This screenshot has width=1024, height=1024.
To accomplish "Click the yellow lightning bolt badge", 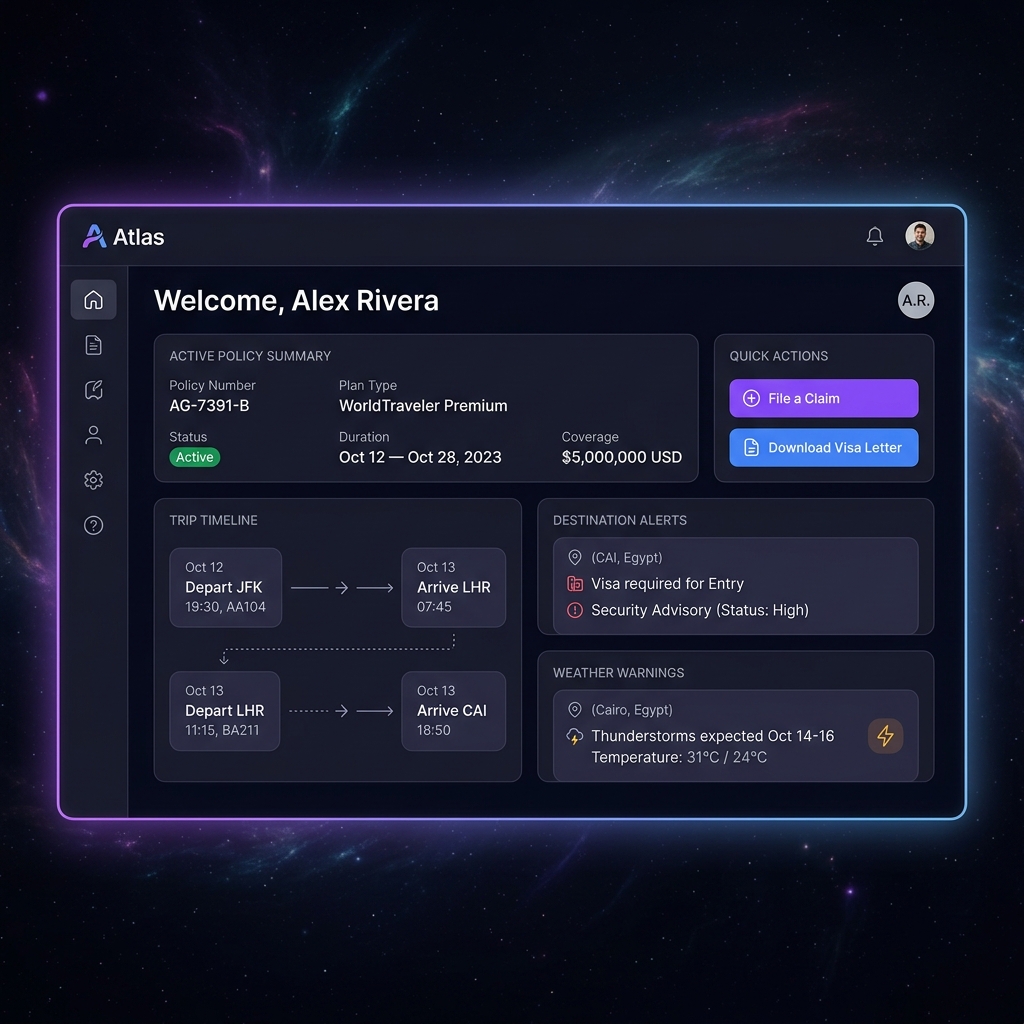I will point(885,736).
